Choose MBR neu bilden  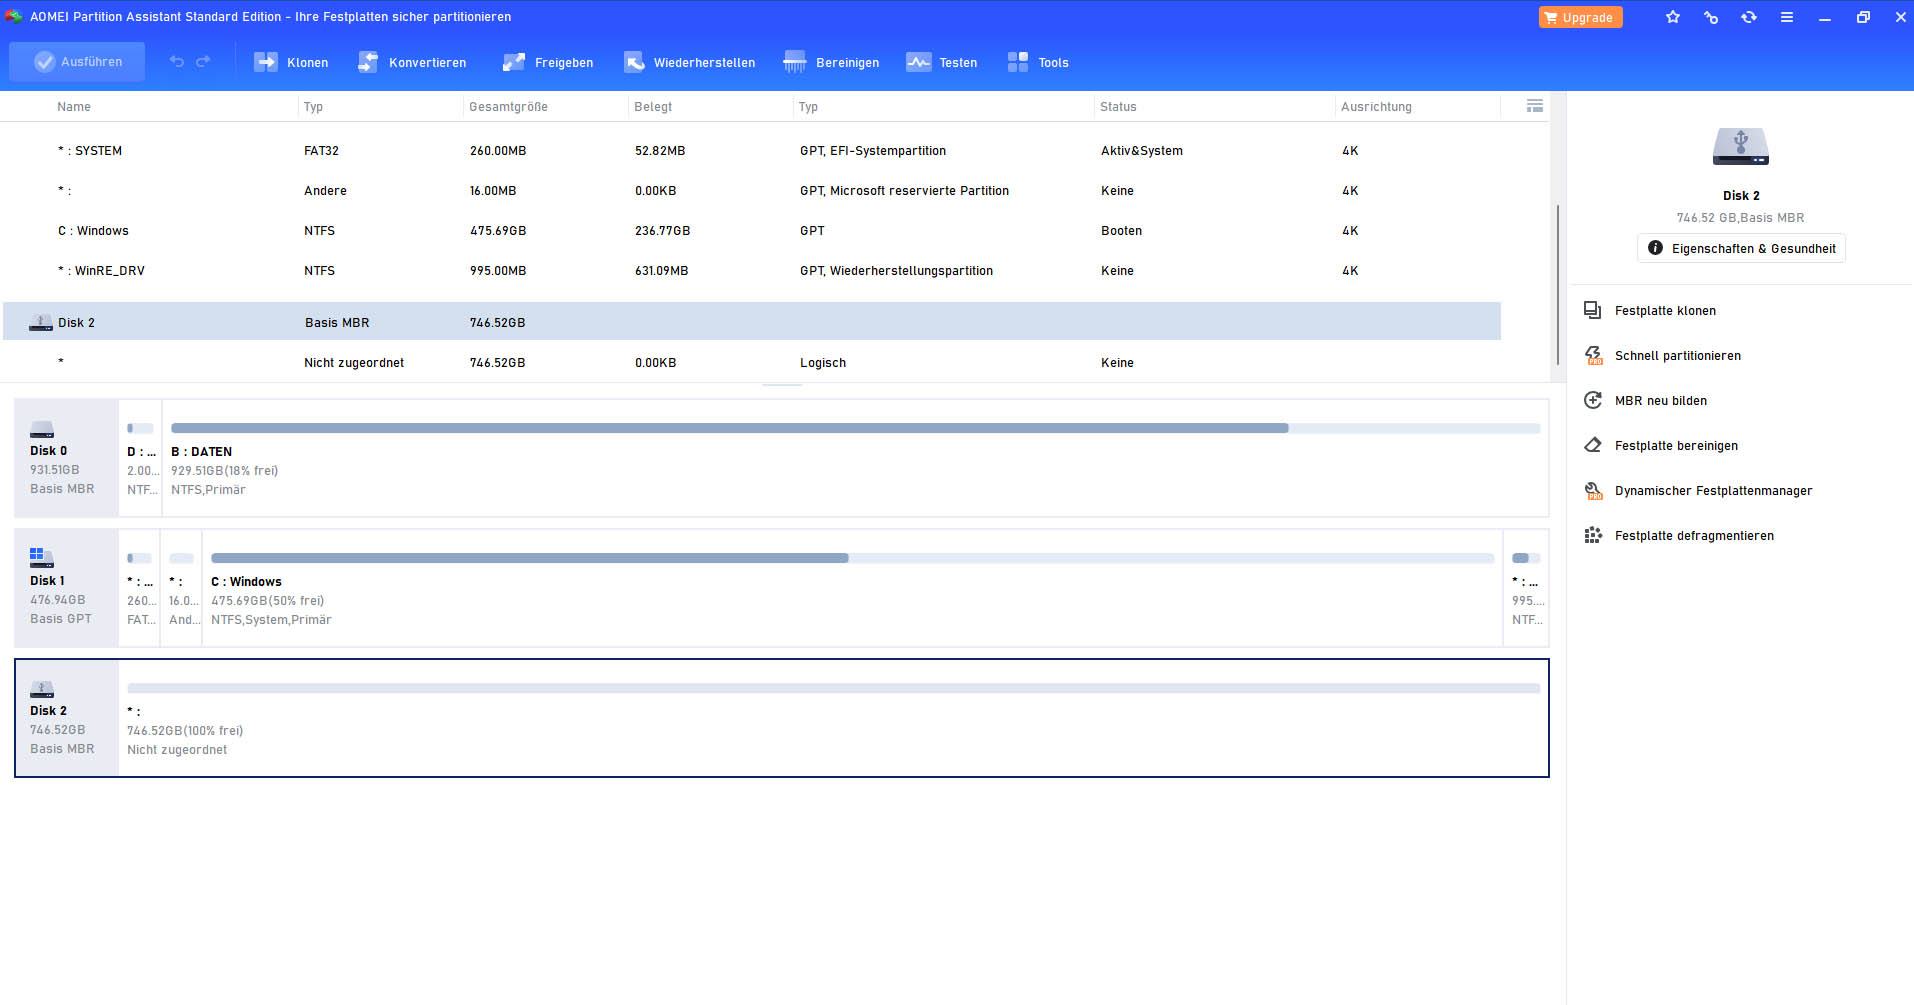(1660, 401)
